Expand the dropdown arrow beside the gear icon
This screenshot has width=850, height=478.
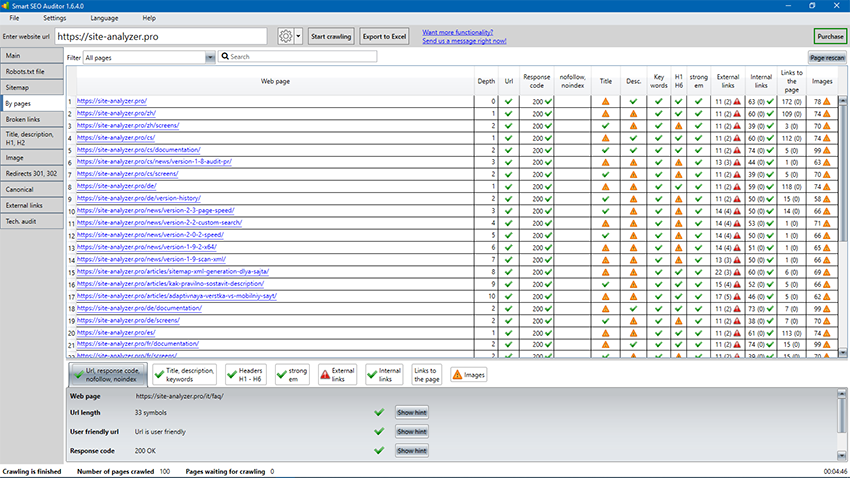pyautogui.click(x=298, y=36)
